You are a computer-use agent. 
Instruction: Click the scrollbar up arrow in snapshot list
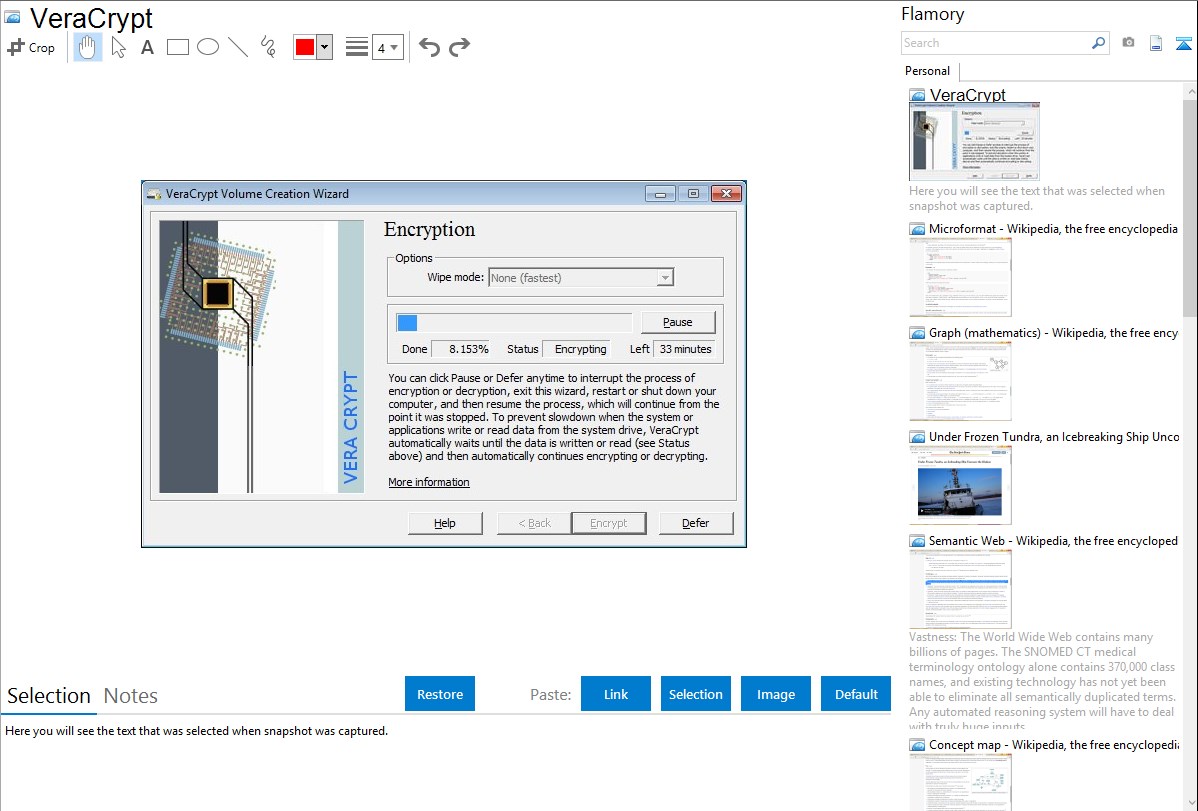pos(1190,91)
